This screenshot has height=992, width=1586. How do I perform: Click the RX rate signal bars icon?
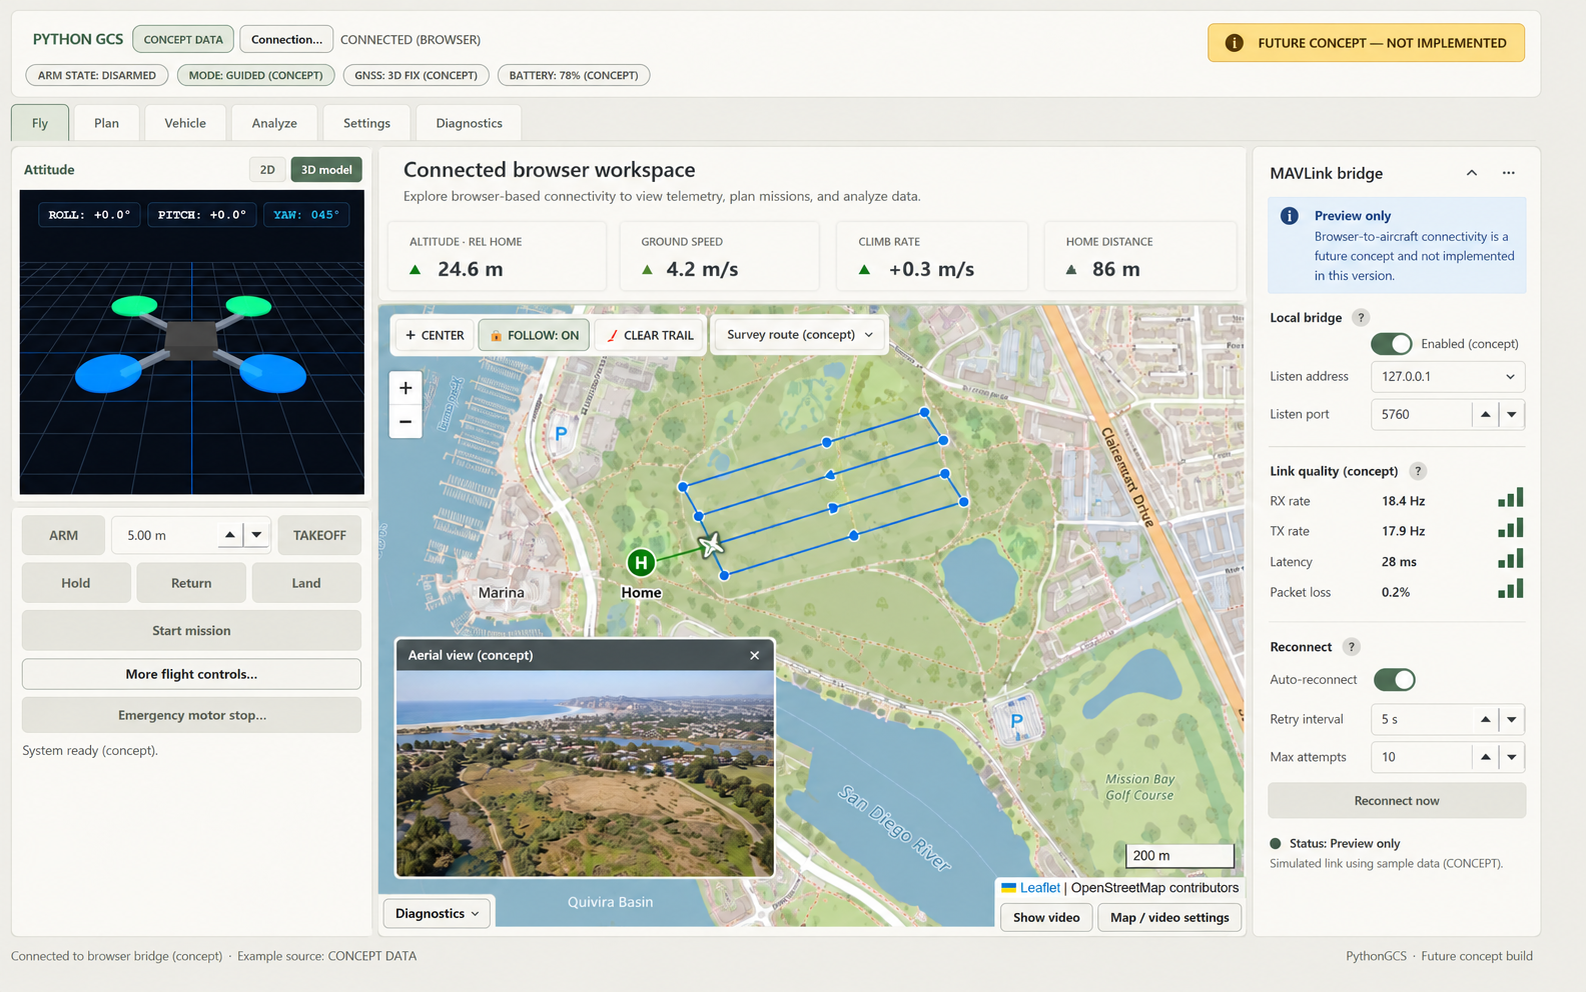pos(1510,498)
